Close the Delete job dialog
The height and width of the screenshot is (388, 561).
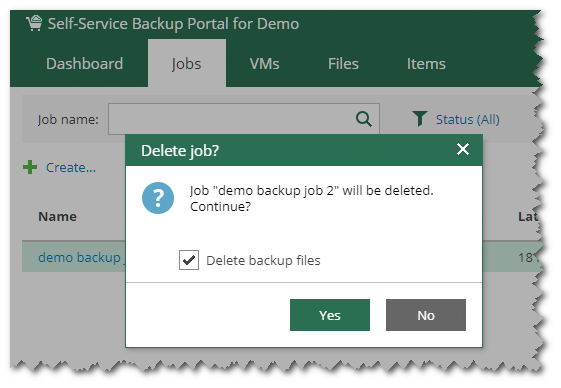pyautogui.click(x=463, y=149)
